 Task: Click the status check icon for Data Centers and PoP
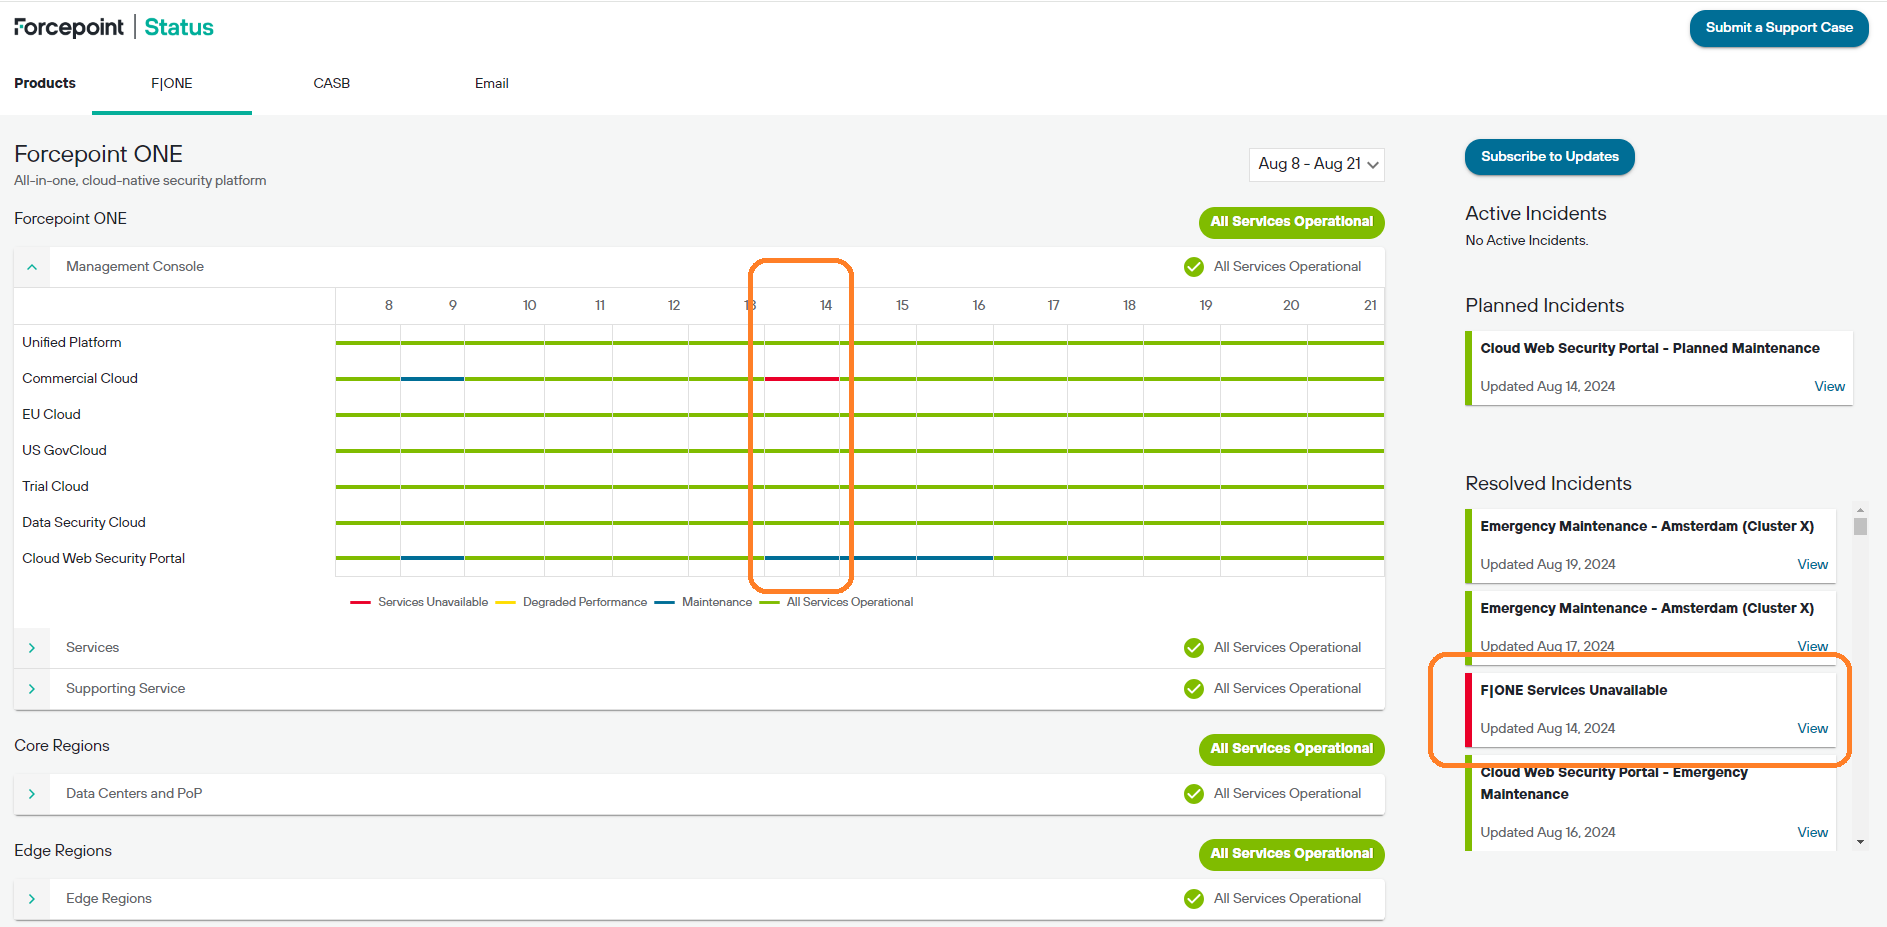(1193, 793)
